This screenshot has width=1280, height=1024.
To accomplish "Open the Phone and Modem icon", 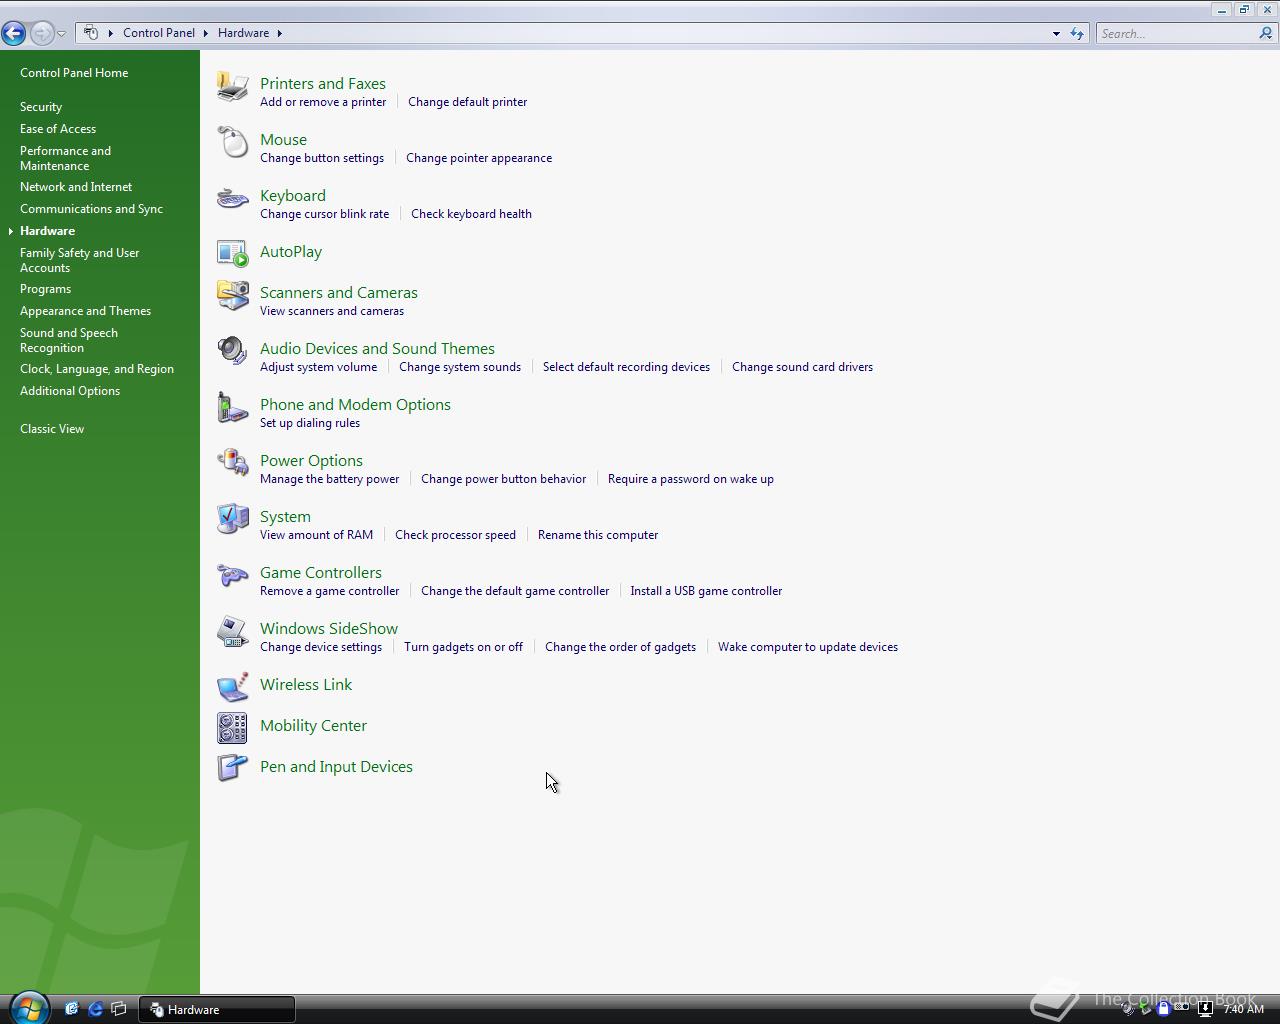I will coord(233,408).
